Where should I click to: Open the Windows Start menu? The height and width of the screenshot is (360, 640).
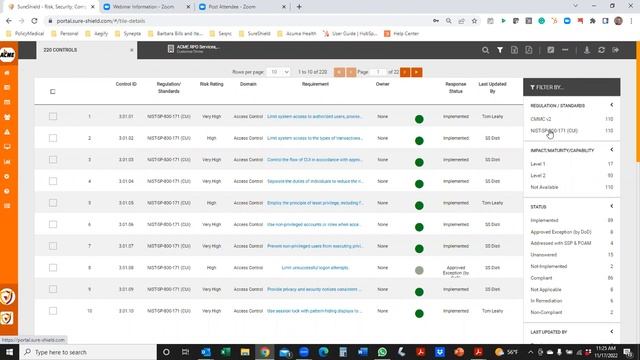pyautogui.click(x=9, y=352)
